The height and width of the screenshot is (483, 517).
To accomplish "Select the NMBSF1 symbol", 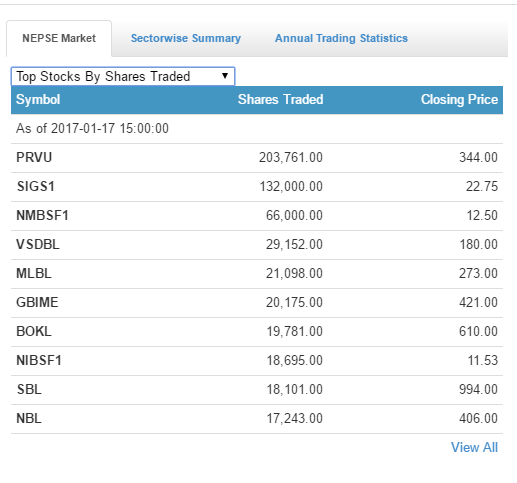I will 42,215.
